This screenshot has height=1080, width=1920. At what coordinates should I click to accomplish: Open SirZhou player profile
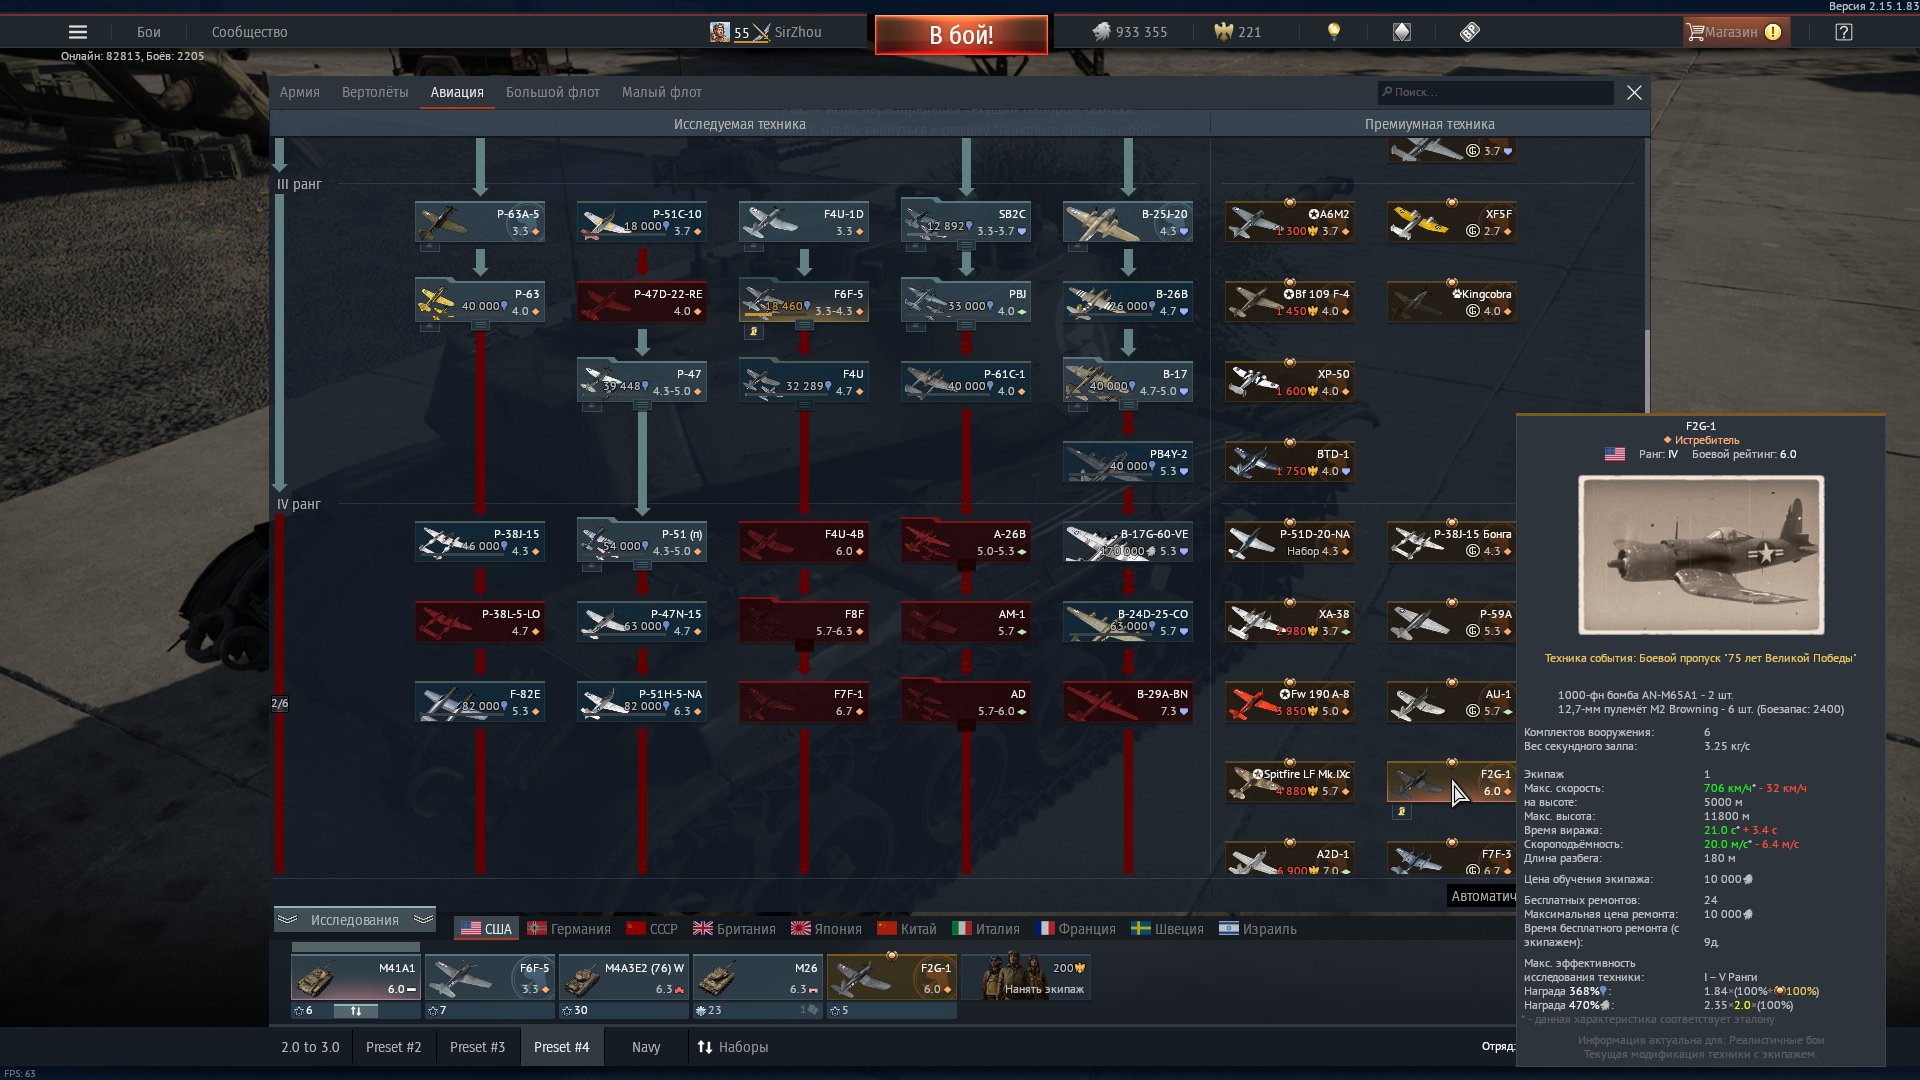tap(765, 32)
